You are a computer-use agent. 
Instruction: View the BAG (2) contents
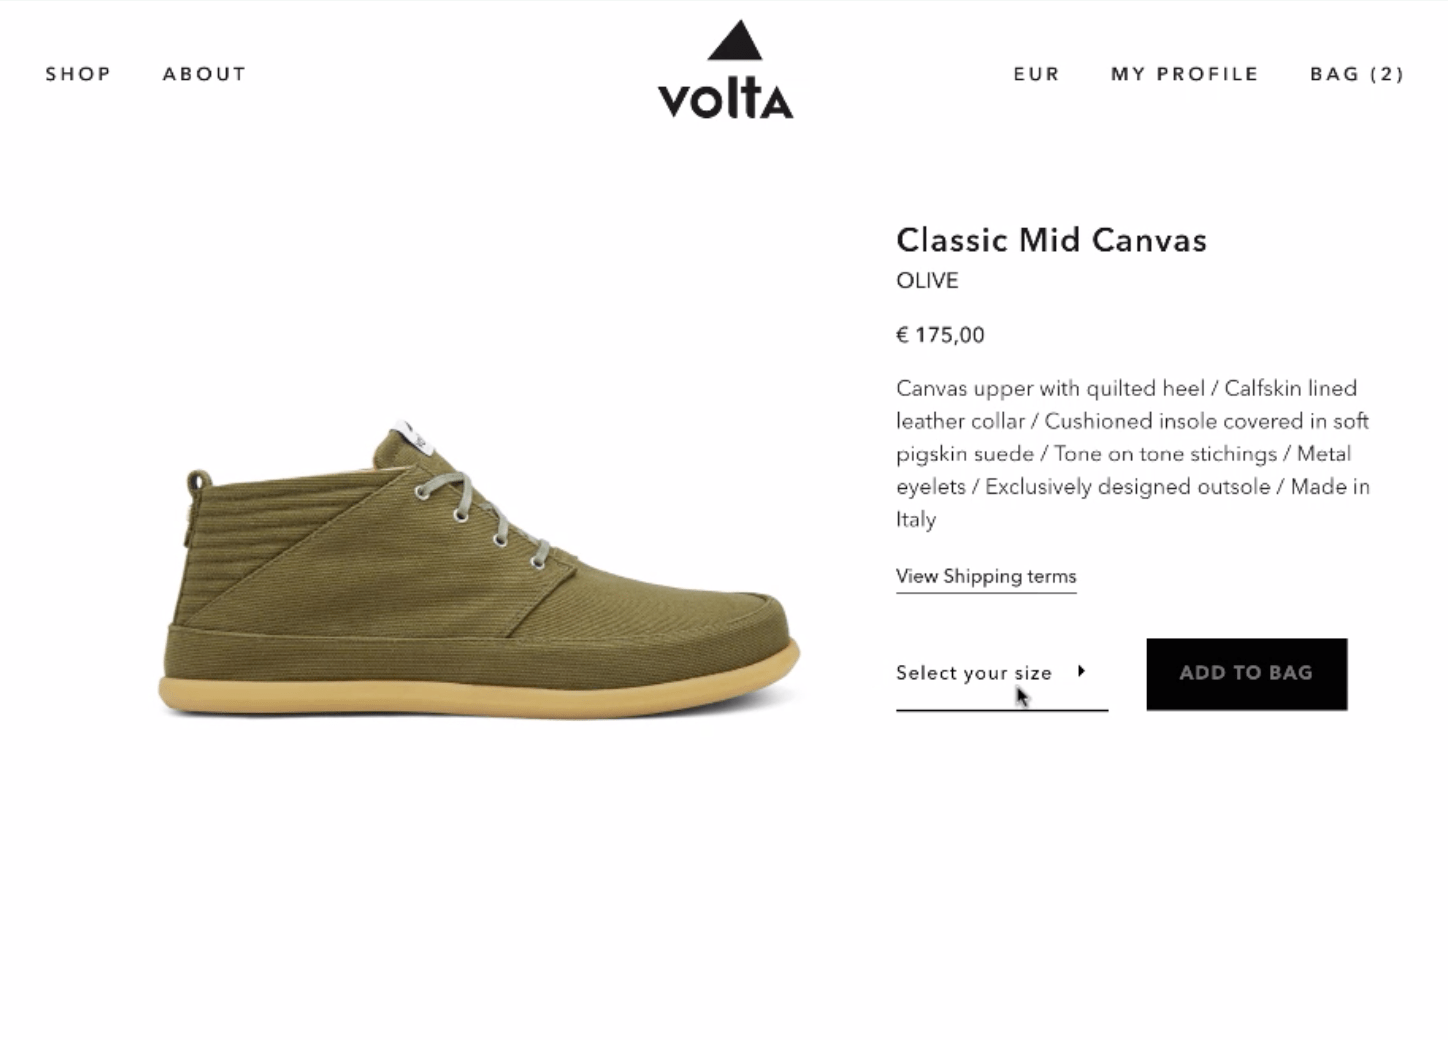tap(1357, 74)
